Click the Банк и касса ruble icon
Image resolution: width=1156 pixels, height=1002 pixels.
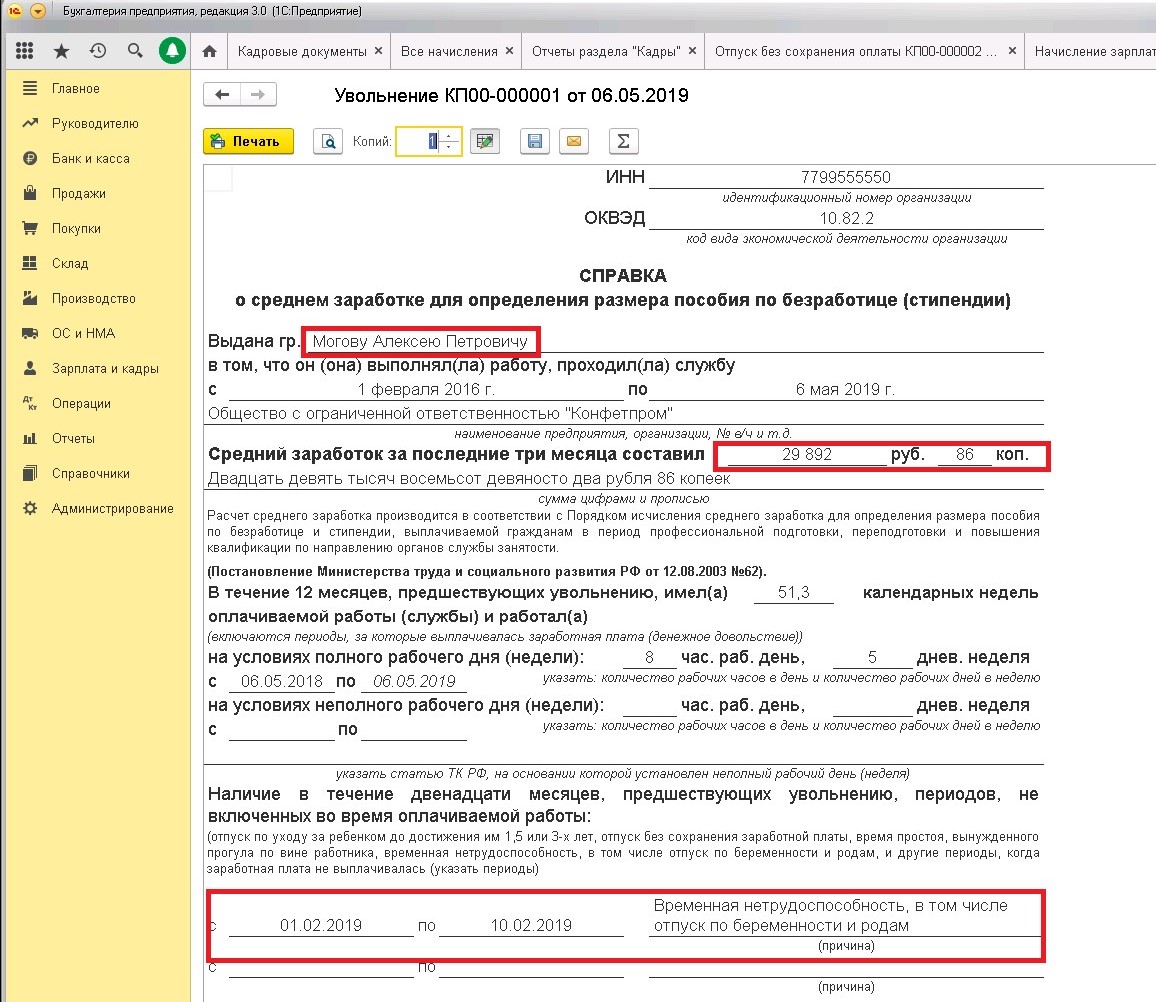(x=30, y=159)
